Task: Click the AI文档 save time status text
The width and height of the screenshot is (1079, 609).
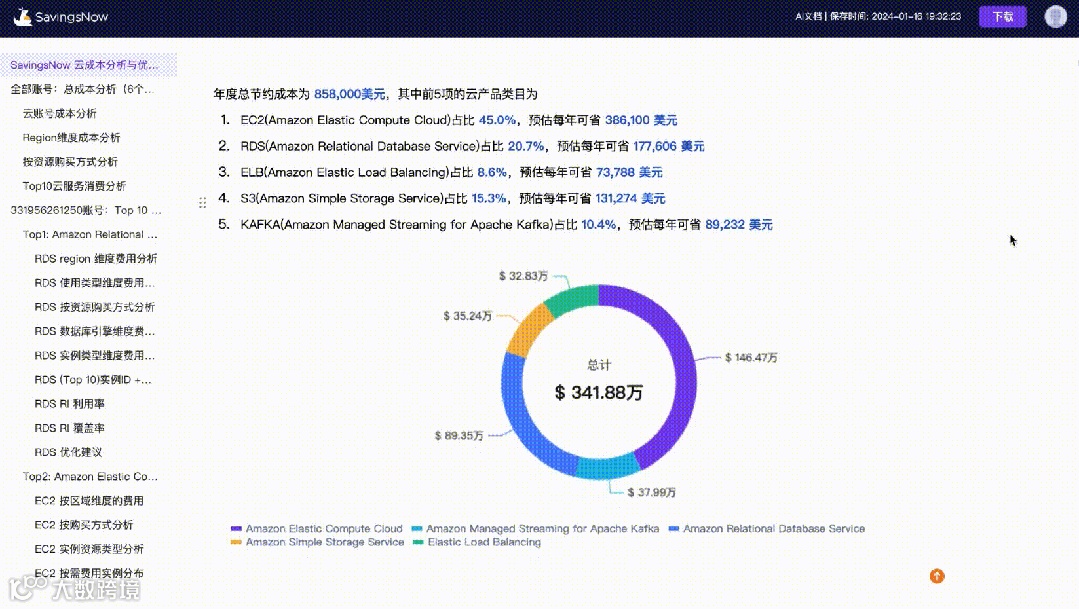Action: 878,17
